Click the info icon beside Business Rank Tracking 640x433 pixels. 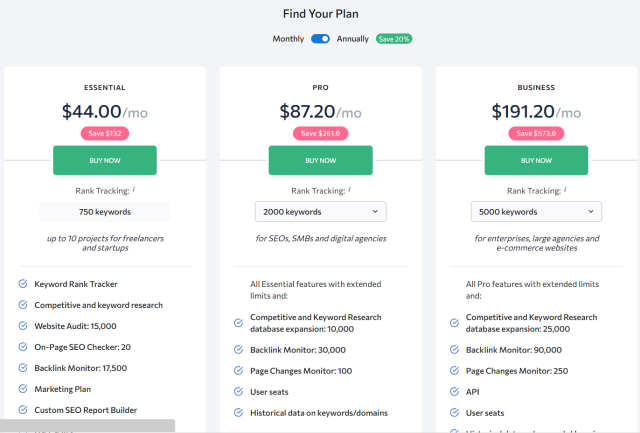[x=565, y=190]
